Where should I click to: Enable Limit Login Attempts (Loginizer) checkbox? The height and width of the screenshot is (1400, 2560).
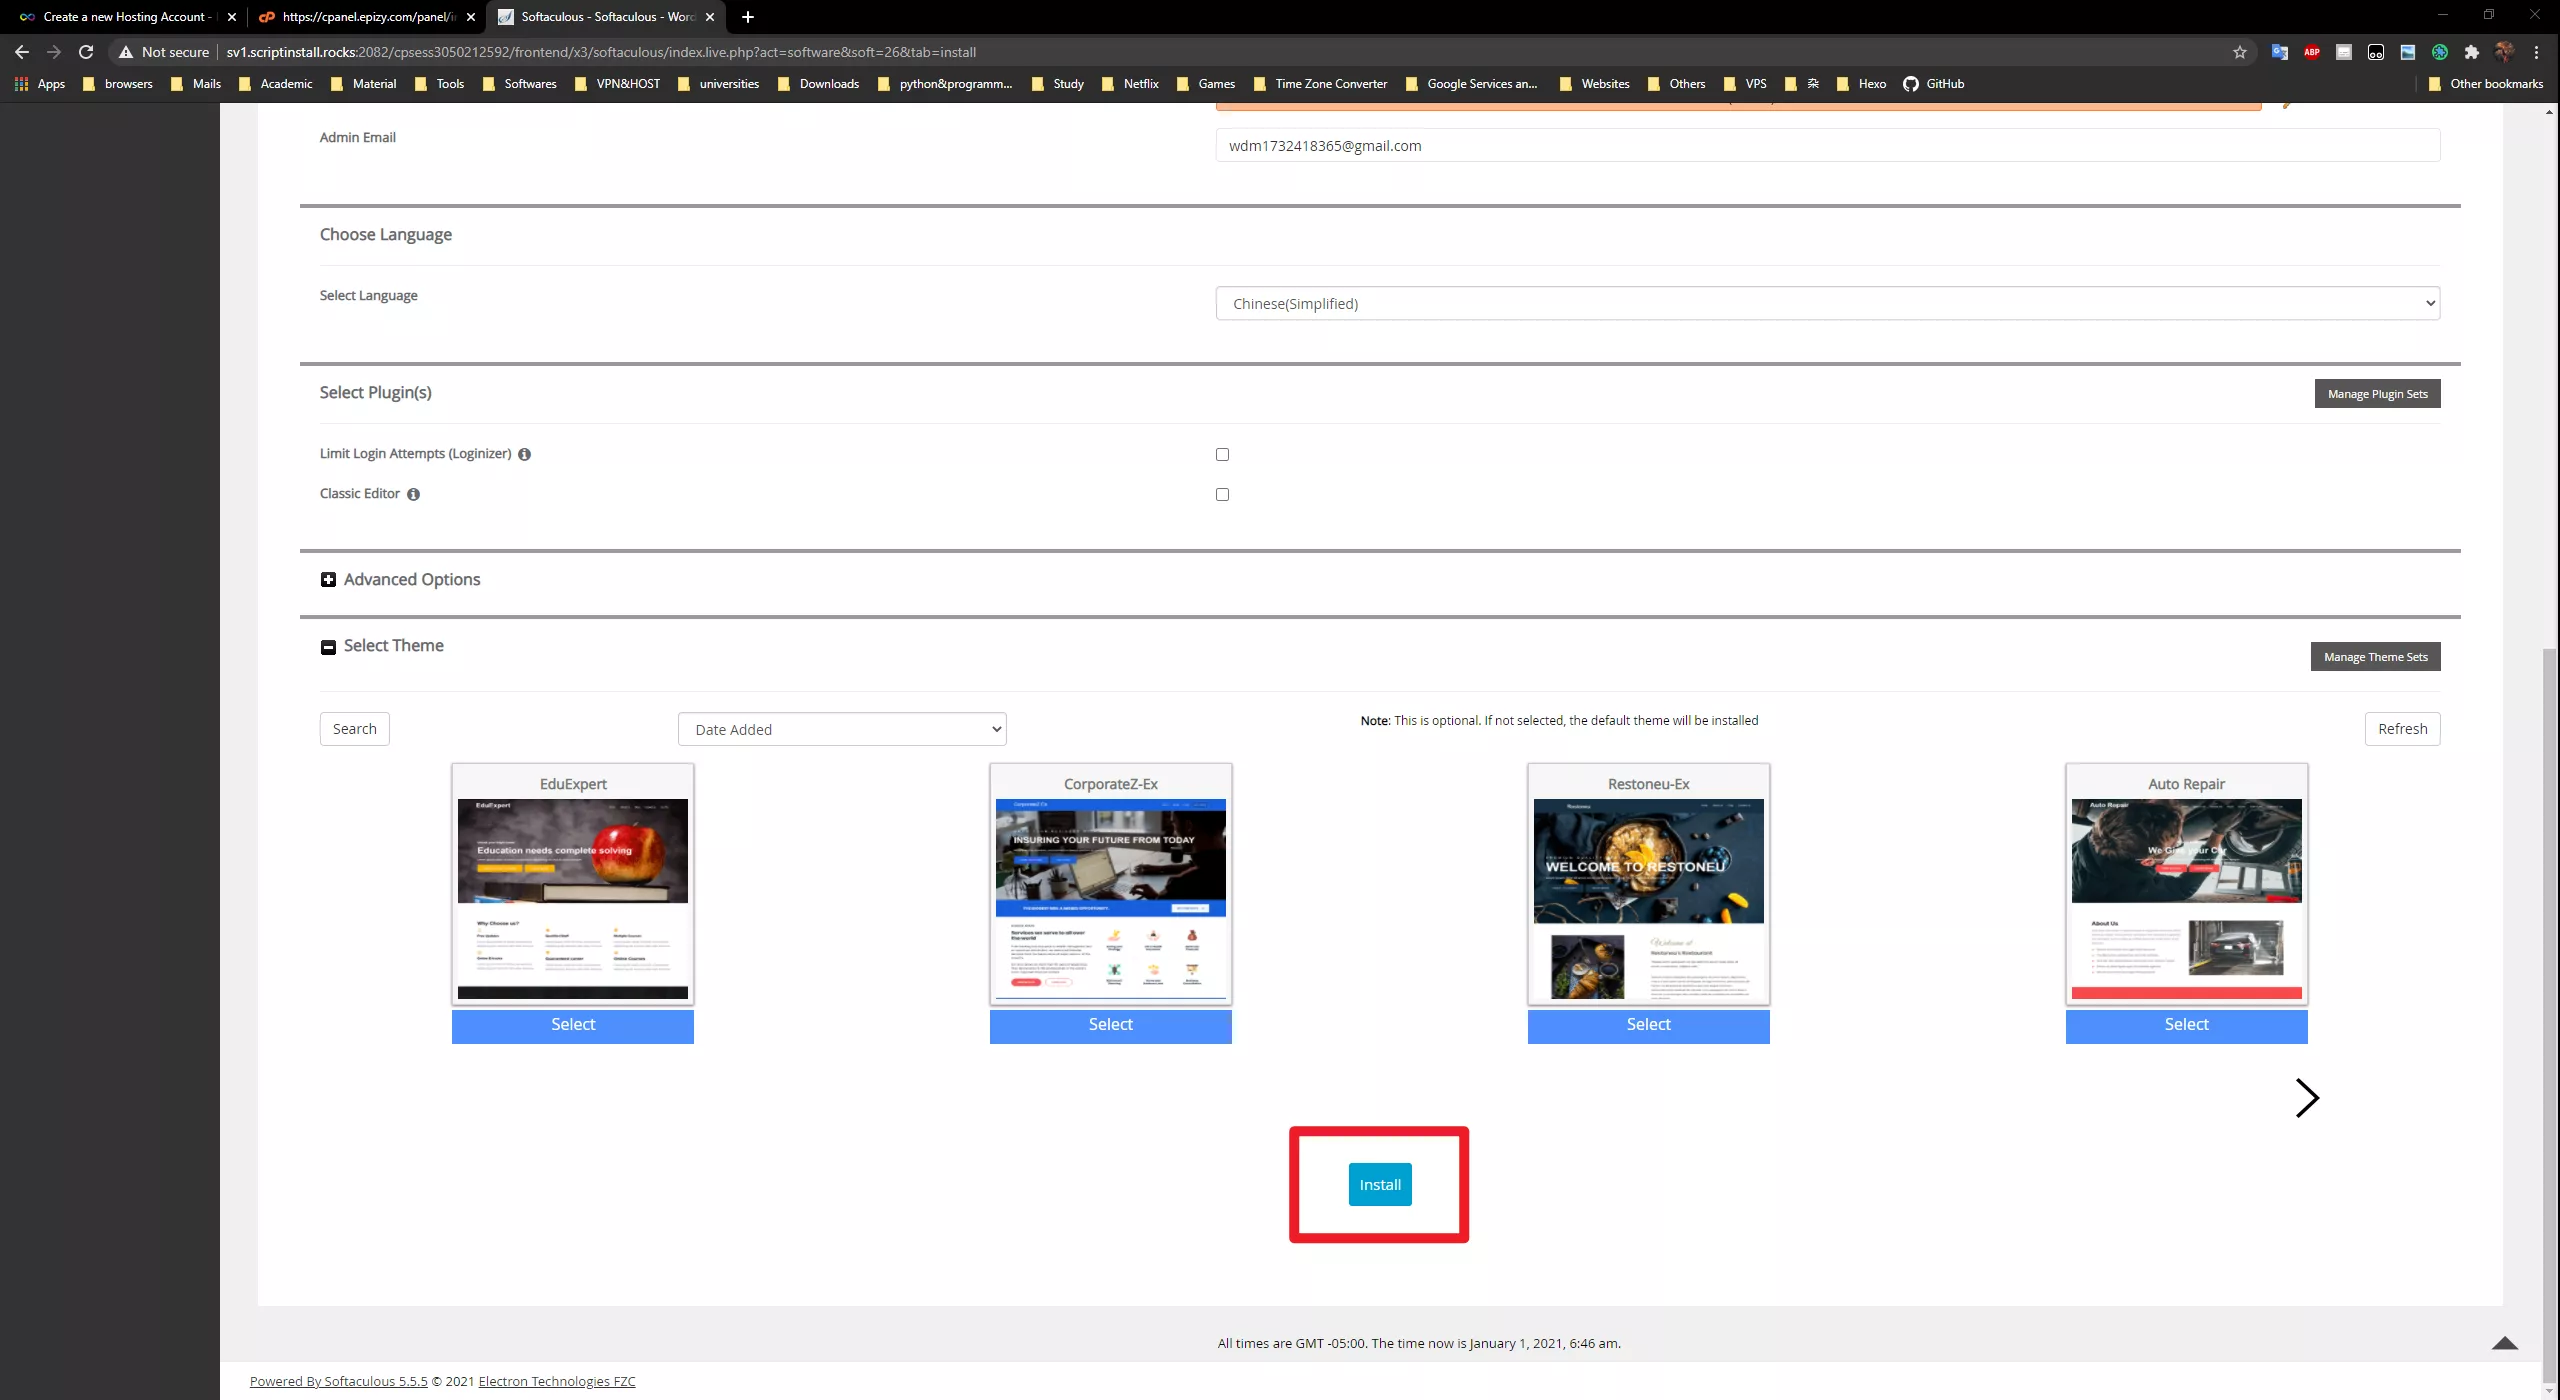[1222, 454]
